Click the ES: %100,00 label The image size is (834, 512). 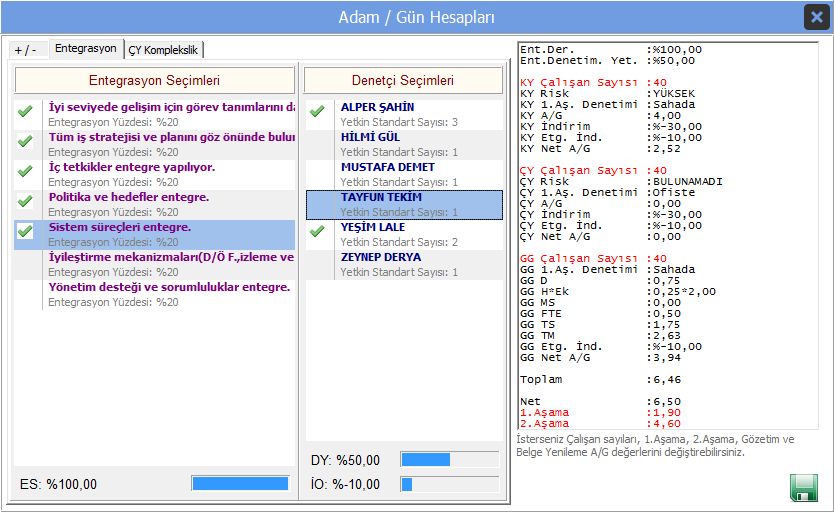click(x=59, y=484)
